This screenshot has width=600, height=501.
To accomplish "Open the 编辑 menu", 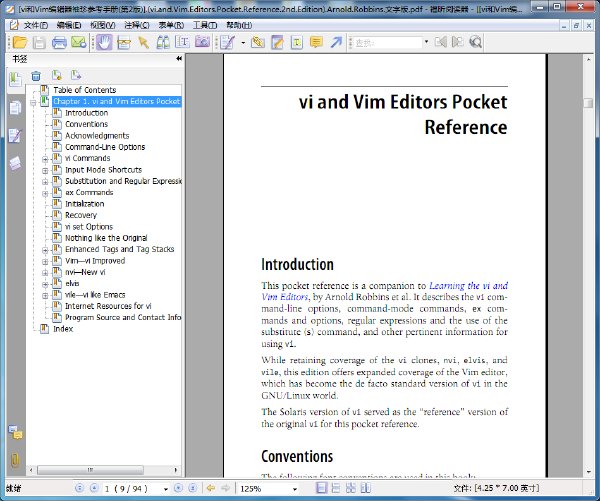I will click(69, 25).
